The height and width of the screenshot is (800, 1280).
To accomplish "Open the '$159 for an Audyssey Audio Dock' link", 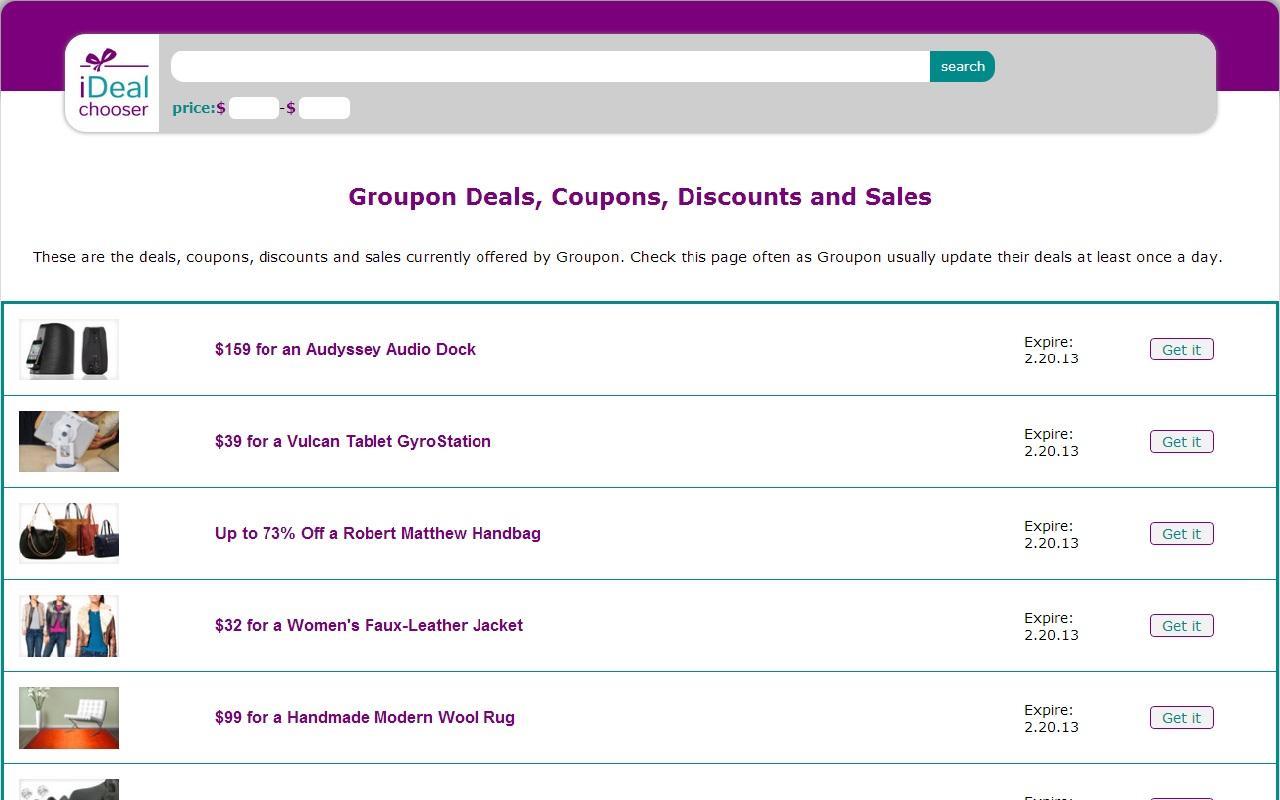I will [345, 349].
